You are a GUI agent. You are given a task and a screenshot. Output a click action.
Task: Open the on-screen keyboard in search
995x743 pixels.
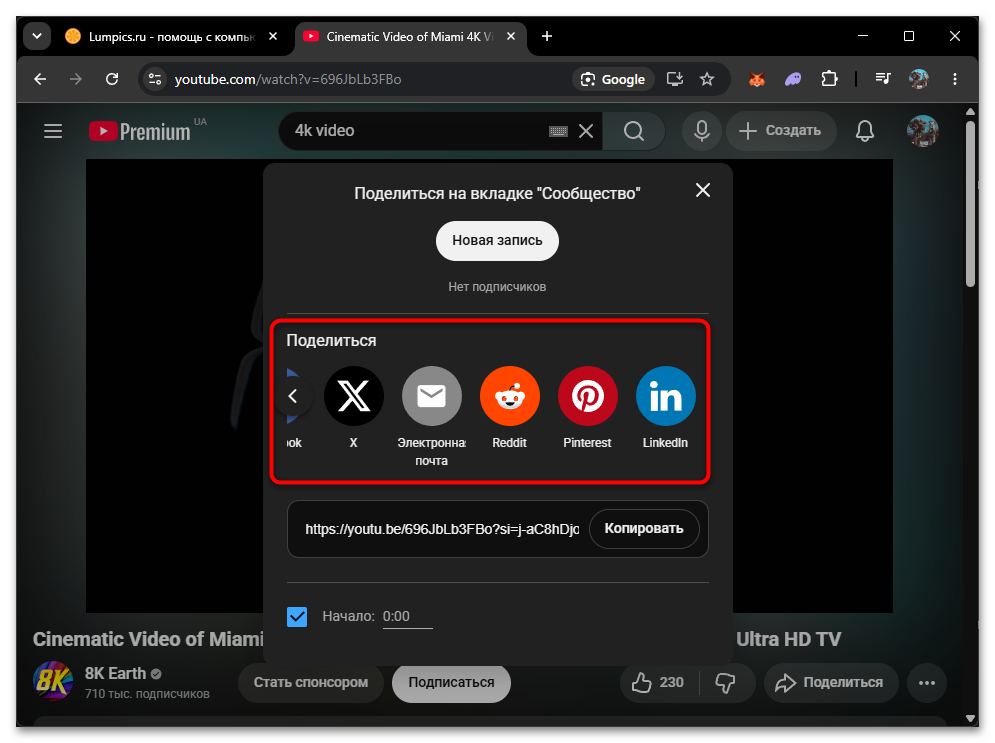click(x=558, y=131)
